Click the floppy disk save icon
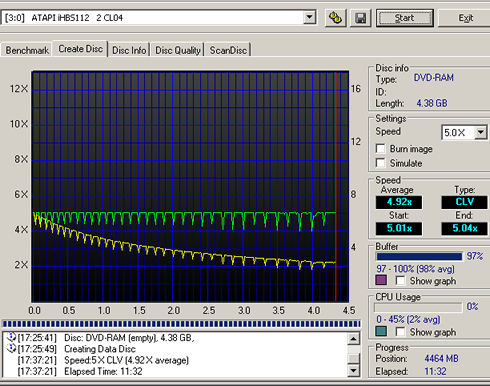The image size is (490, 386). click(x=361, y=18)
